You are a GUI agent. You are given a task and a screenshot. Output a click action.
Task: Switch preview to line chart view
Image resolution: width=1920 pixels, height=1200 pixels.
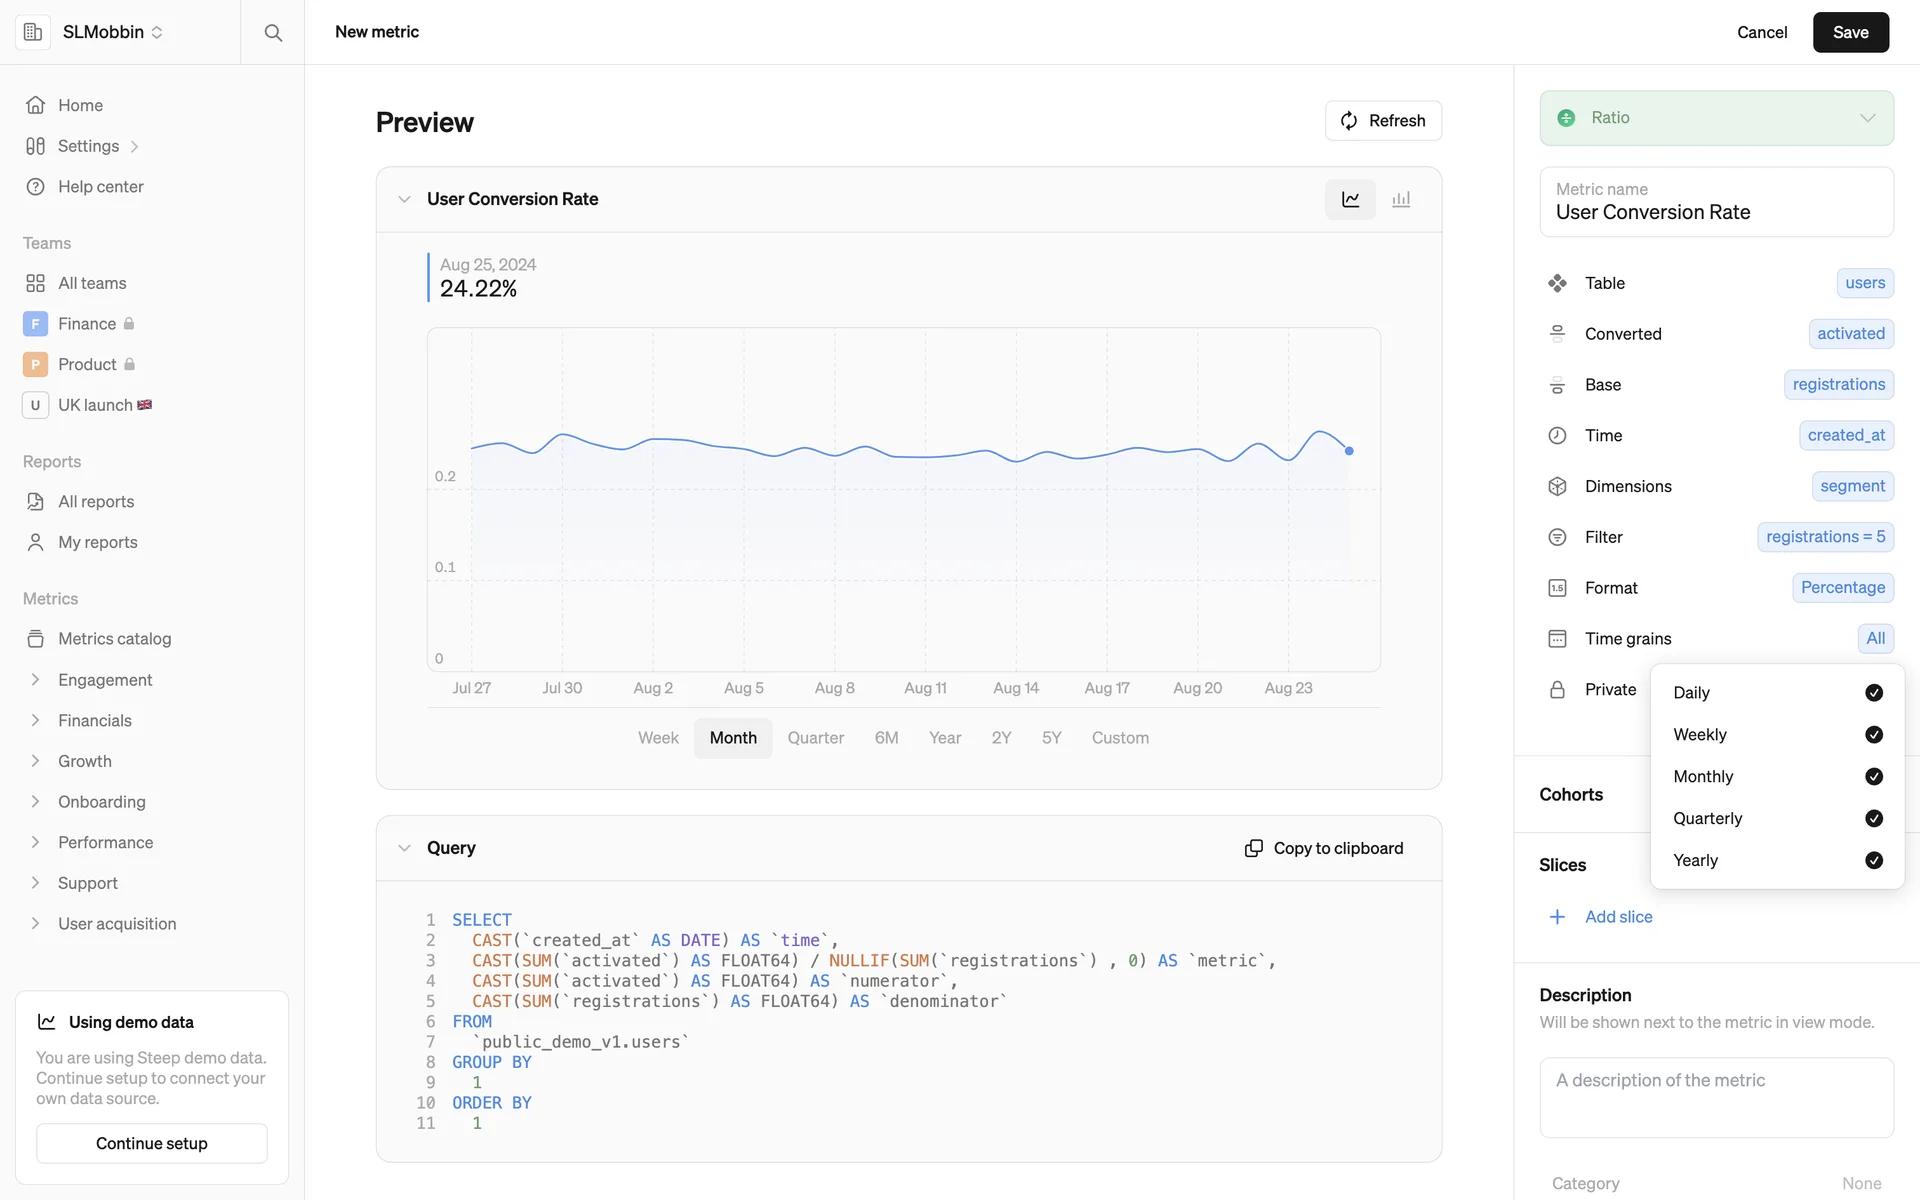point(1350,199)
